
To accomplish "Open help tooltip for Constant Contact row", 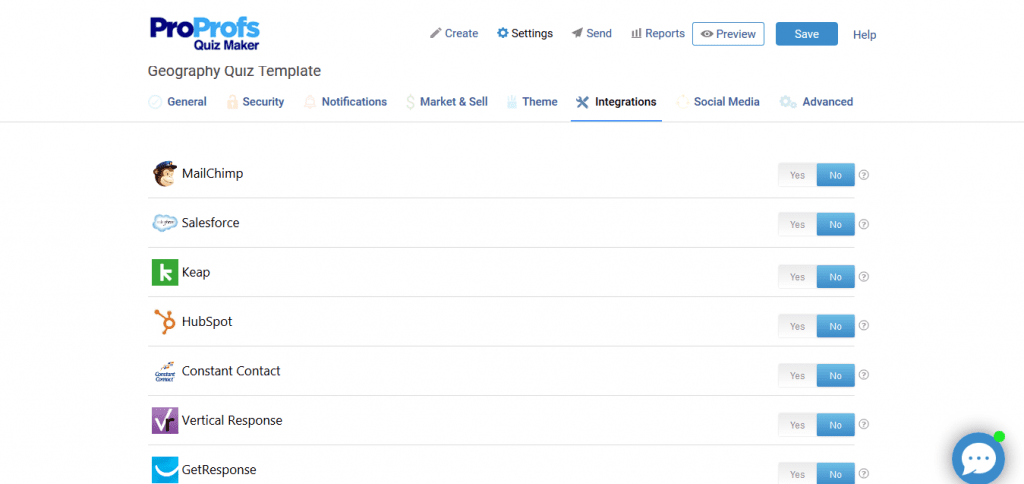I will pos(863,375).
